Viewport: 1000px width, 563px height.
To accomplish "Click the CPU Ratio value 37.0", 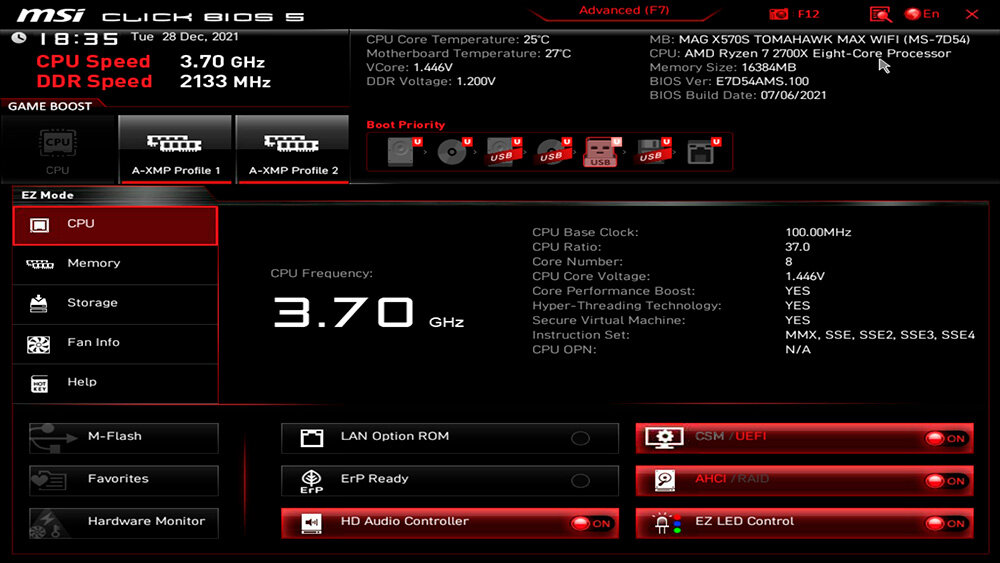I will click(x=797, y=247).
